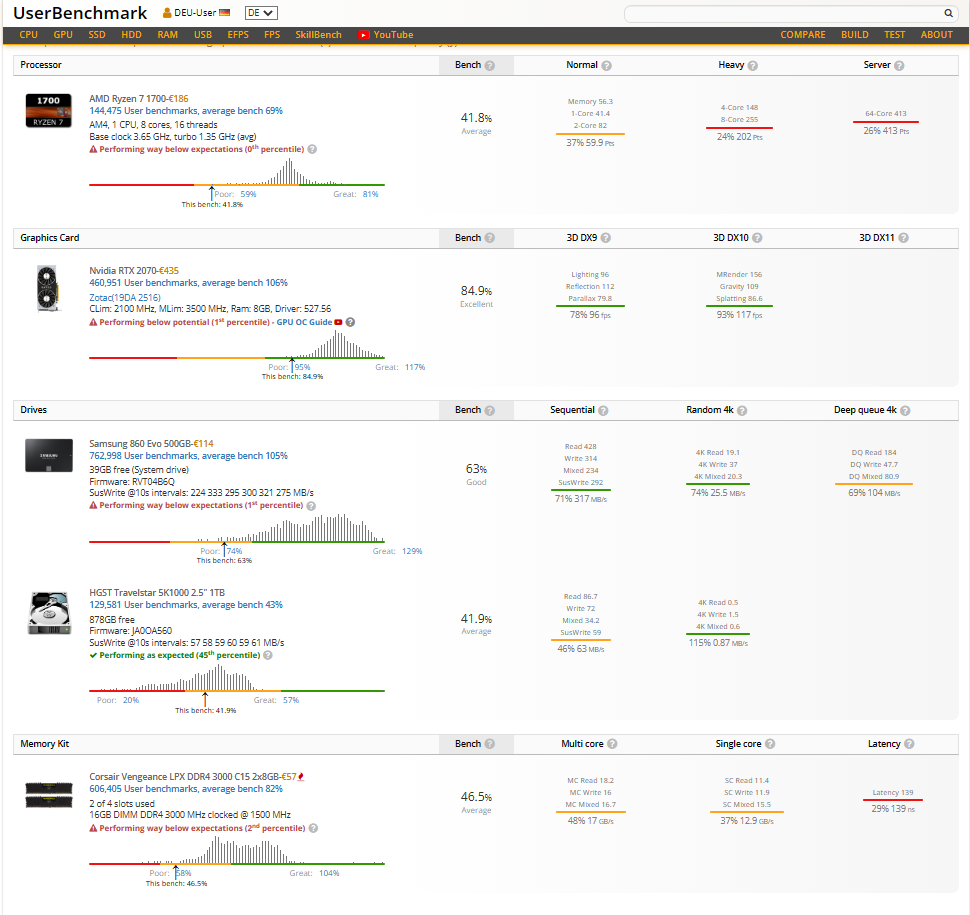Click the German flag icon
Image resolution: width=970 pixels, height=915 pixels.
[x=225, y=12]
